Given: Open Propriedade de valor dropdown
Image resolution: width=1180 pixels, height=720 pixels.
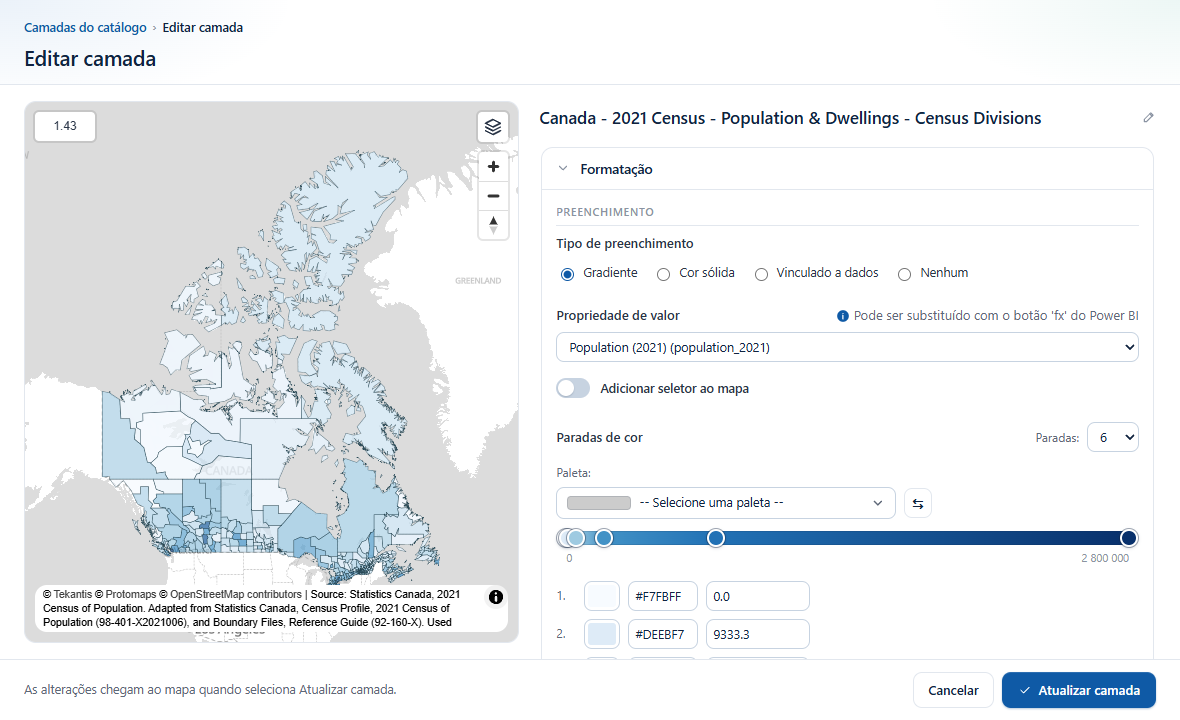Looking at the screenshot, I should pos(847,348).
